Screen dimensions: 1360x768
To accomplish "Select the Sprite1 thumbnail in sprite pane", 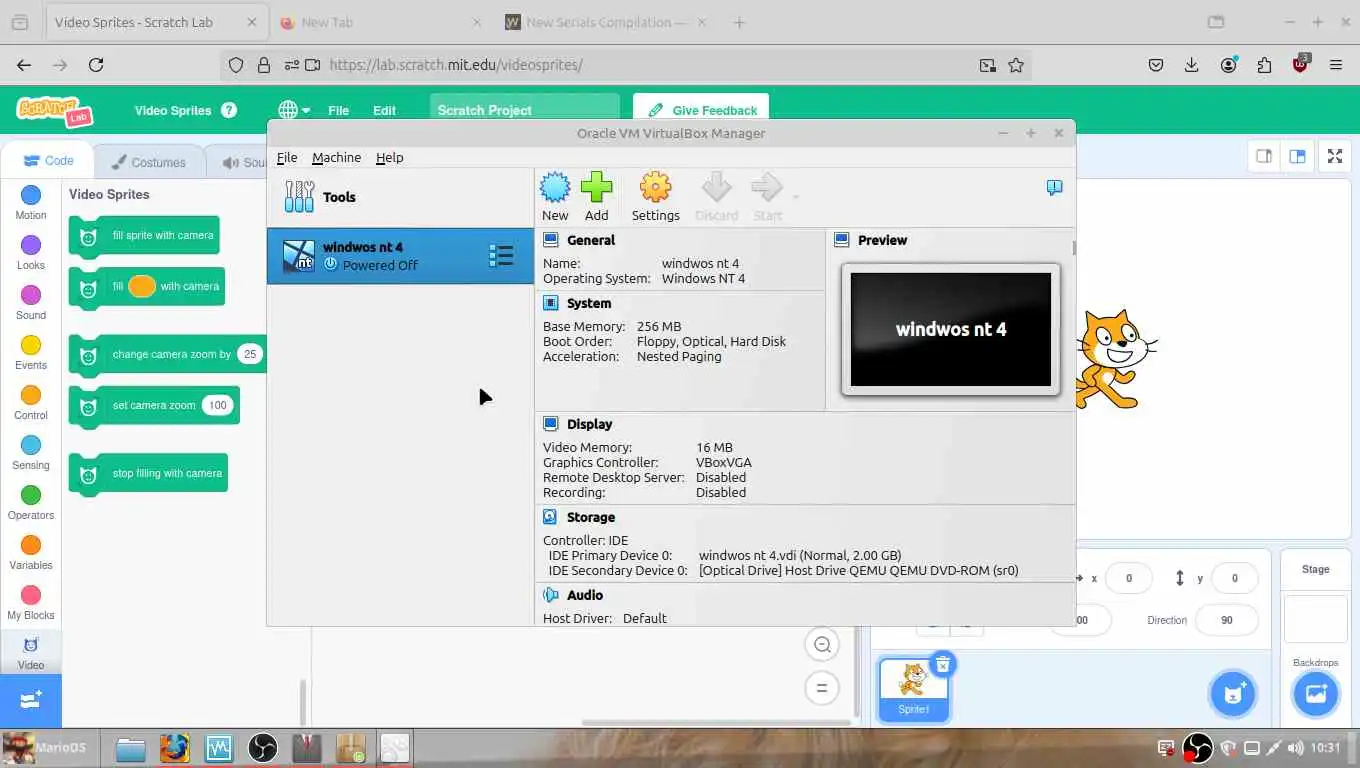I will tap(913, 688).
